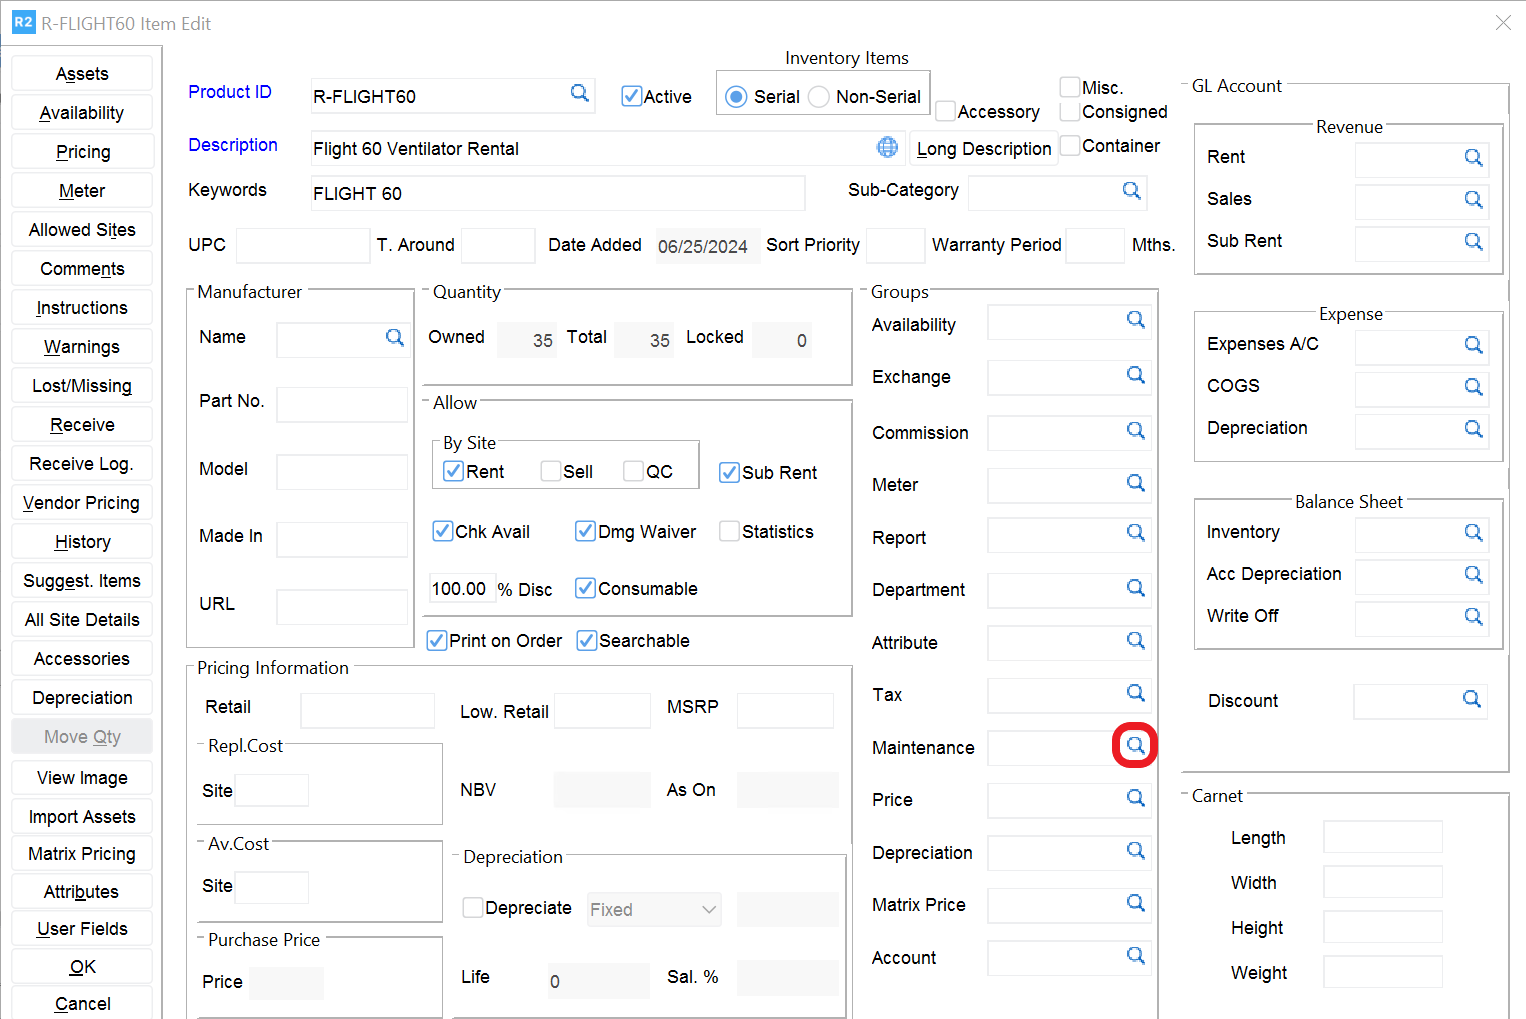Toggle the Dmg Waiver checkbox
Screen dimensions: 1526x1019
point(585,531)
